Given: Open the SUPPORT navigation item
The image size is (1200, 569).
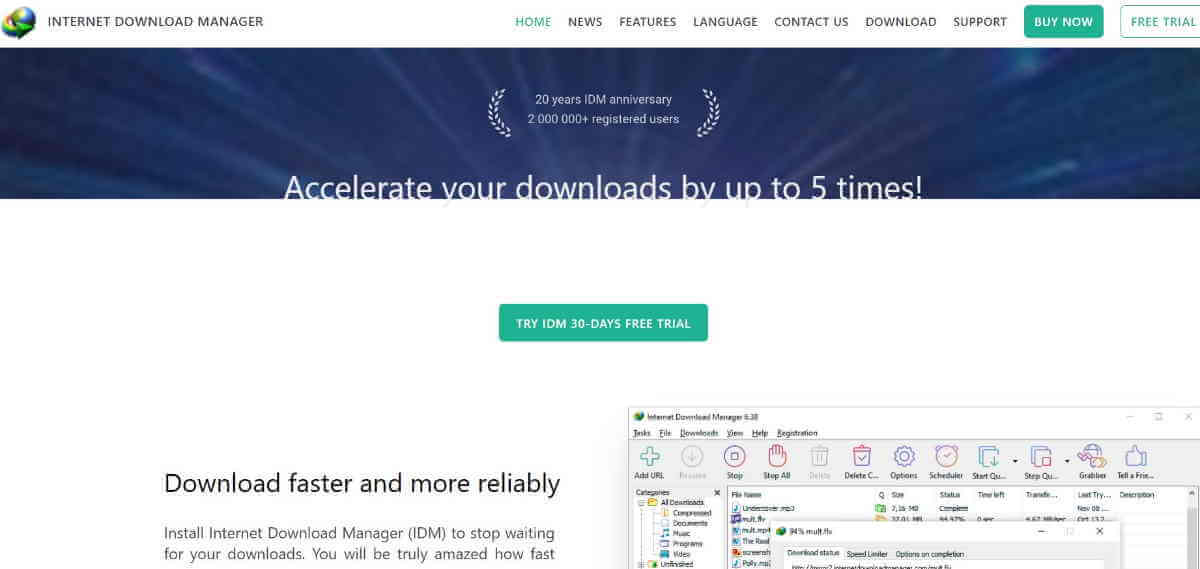Looking at the screenshot, I should point(980,21).
